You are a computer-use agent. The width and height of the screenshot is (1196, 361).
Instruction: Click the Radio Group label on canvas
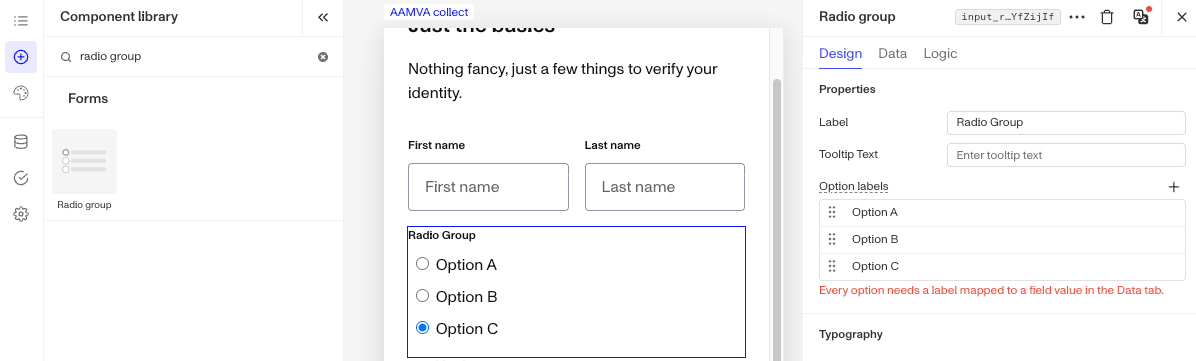pos(442,235)
